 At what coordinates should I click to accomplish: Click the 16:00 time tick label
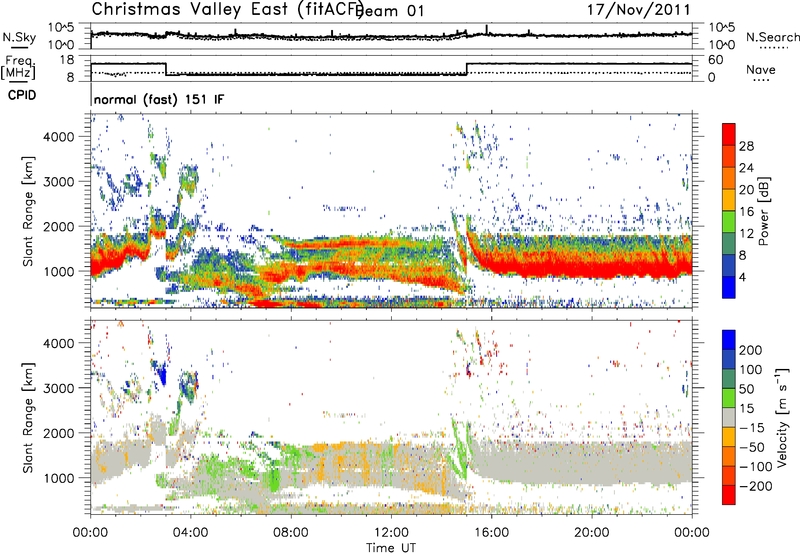click(491, 533)
